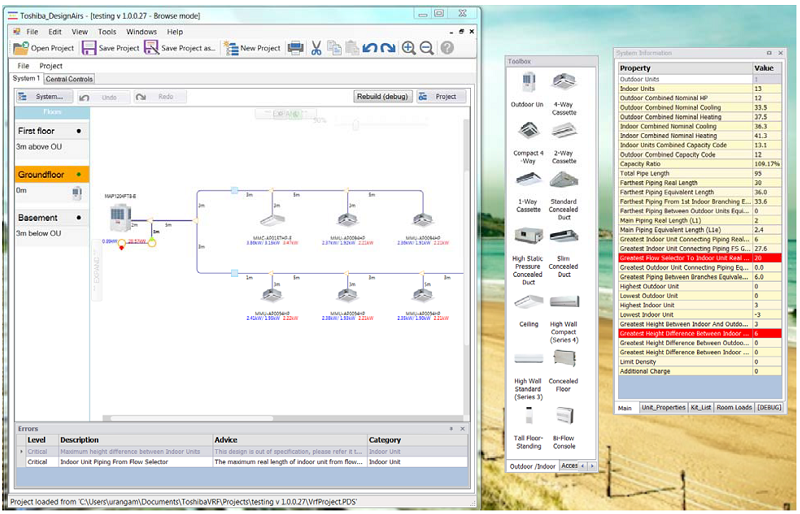
Task: Click the Project button in canvas toolbar
Action: tap(441, 96)
